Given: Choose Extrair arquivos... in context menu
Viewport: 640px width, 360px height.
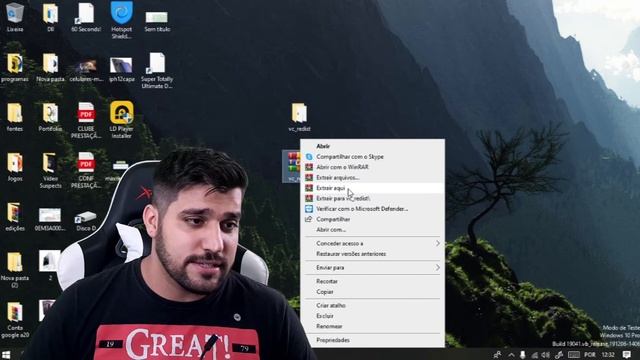Looking at the screenshot, I should (x=373, y=178).
